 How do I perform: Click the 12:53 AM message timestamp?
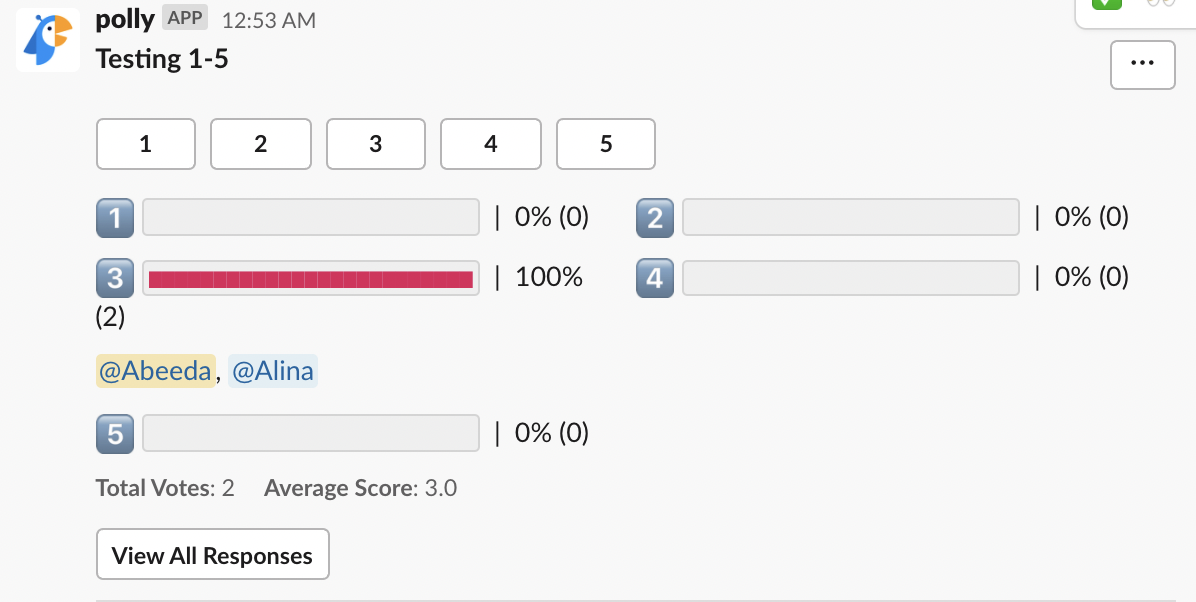[x=268, y=21]
